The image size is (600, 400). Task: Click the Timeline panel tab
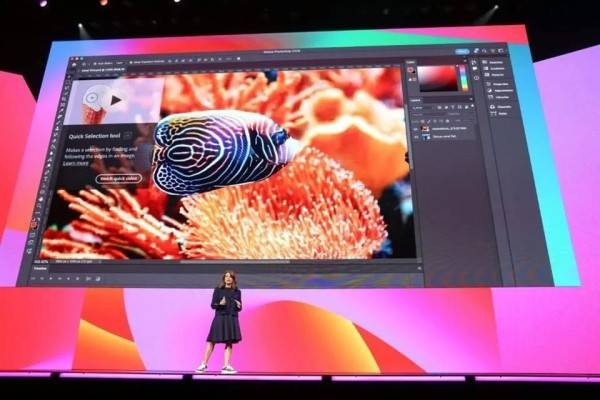[40, 268]
